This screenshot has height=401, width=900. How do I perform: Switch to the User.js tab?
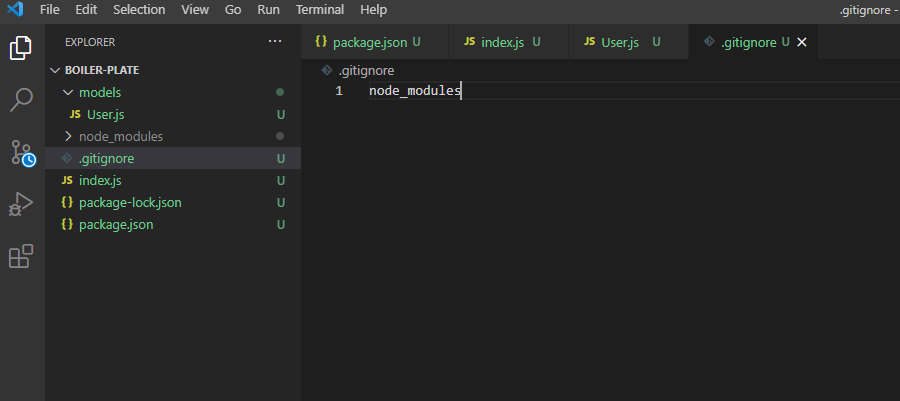(629, 42)
